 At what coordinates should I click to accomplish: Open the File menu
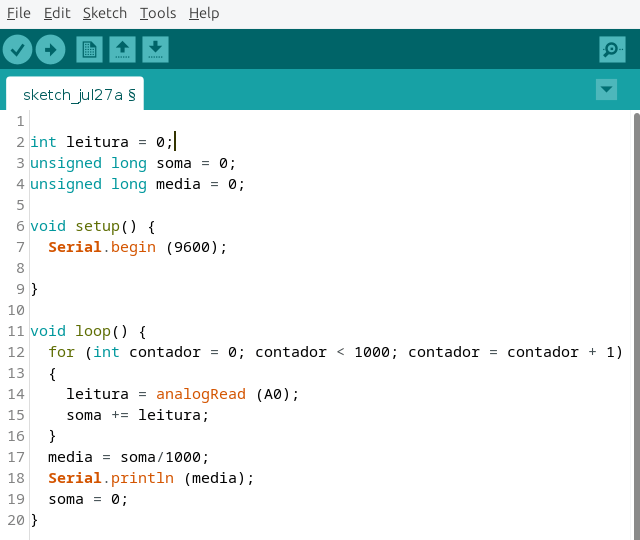pyautogui.click(x=19, y=13)
